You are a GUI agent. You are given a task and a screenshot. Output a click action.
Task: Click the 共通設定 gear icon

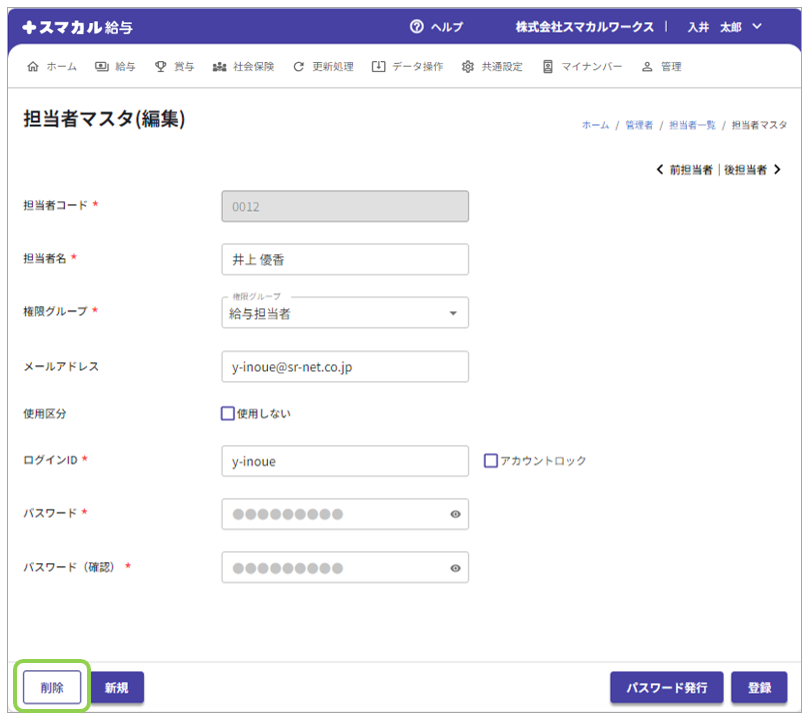click(x=467, y=67)
